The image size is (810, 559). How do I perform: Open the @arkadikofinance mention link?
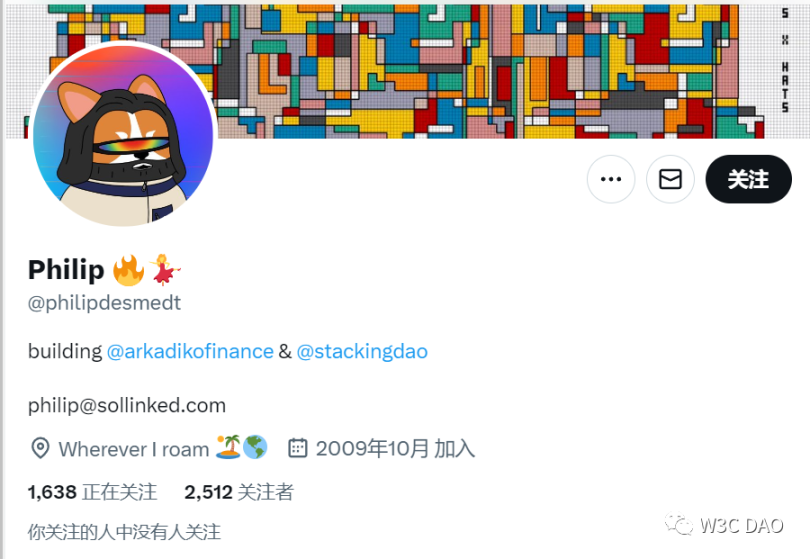(190, 351)
